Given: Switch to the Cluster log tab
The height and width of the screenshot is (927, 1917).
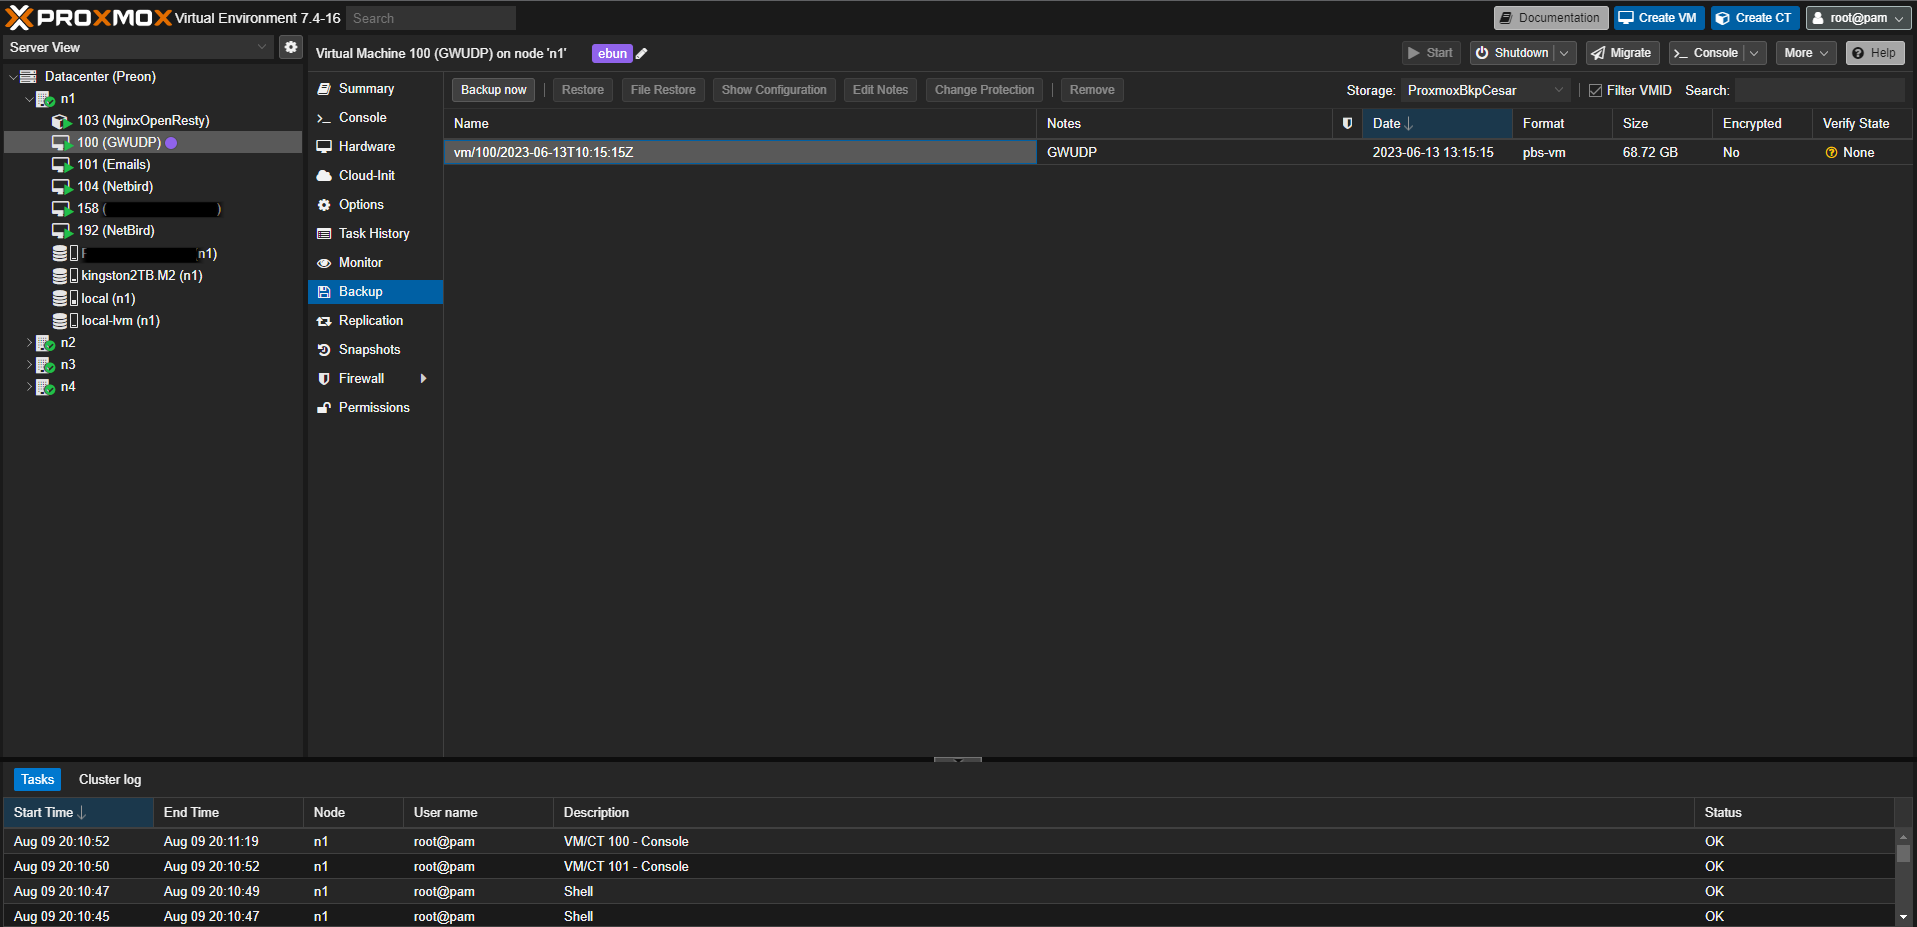Looking at the screenshot, I should (110, 780).
